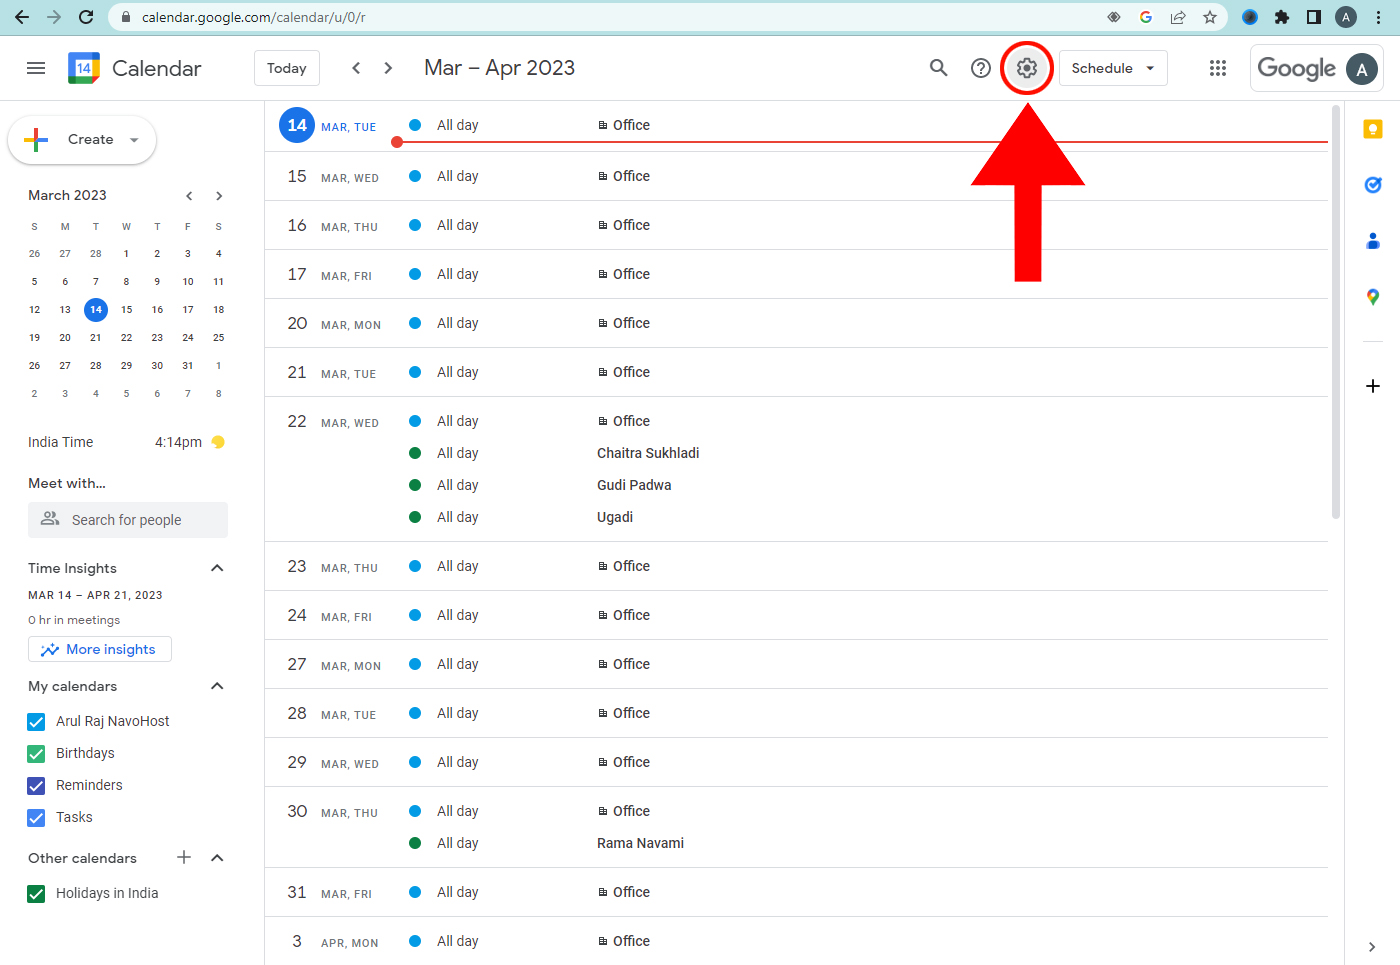Viewport: 1400px width, 965px height.
Task: Select March 22 in mini calendar
Action: point(126,338)
